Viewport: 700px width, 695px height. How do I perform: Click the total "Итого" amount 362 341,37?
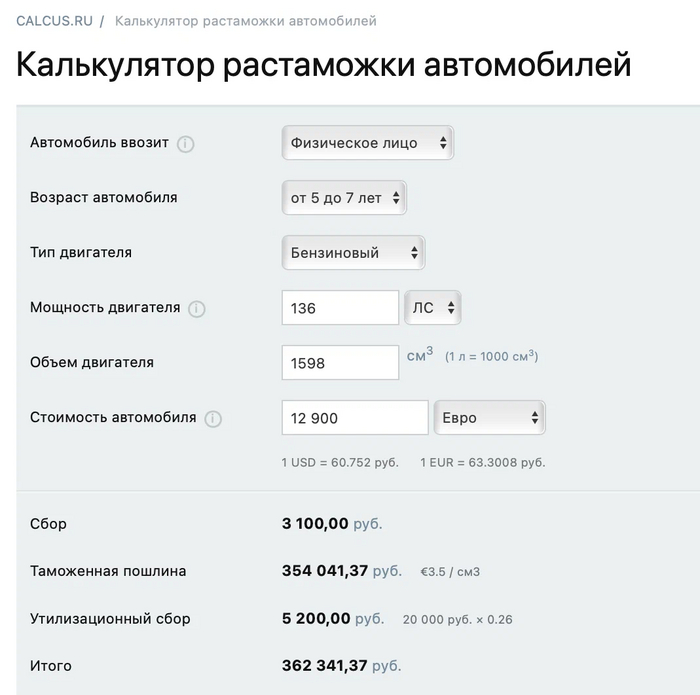pyautogui.click(x=326, y=666)
